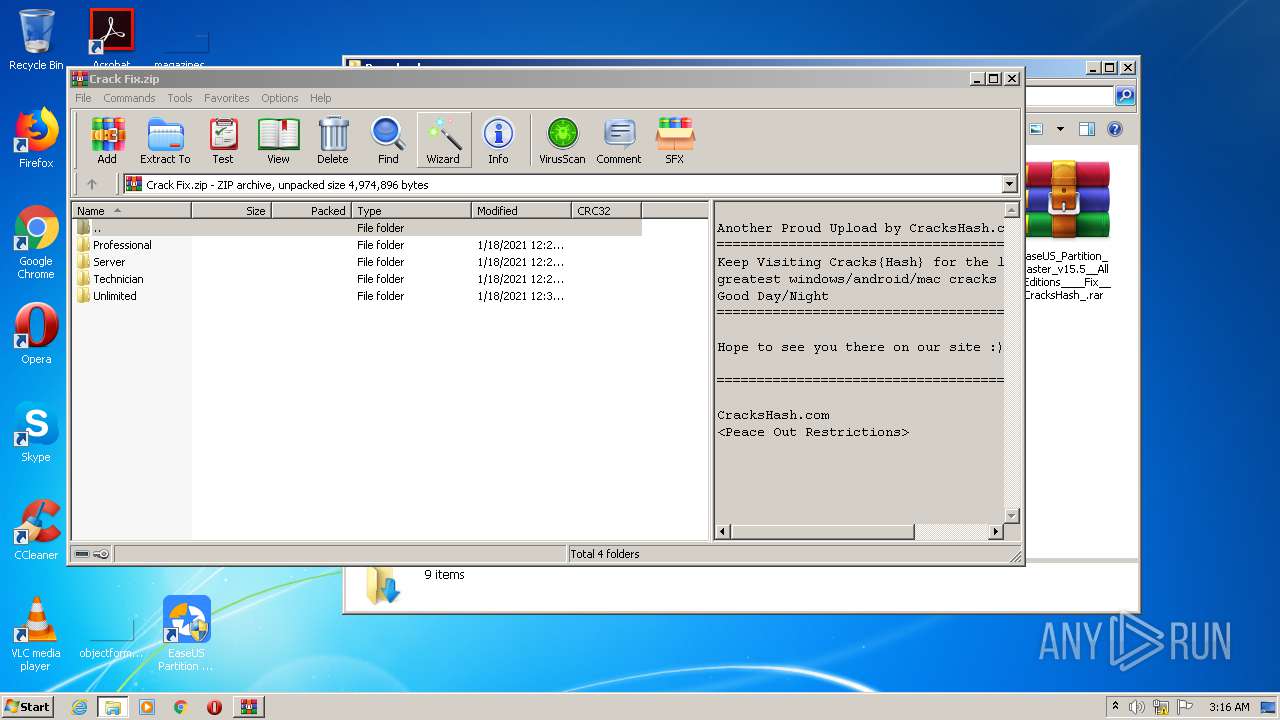Toggle preview pane icon in Explorer window
Screen dimensions: 1280x720
pyautogui.click(x=1087, y=129)
